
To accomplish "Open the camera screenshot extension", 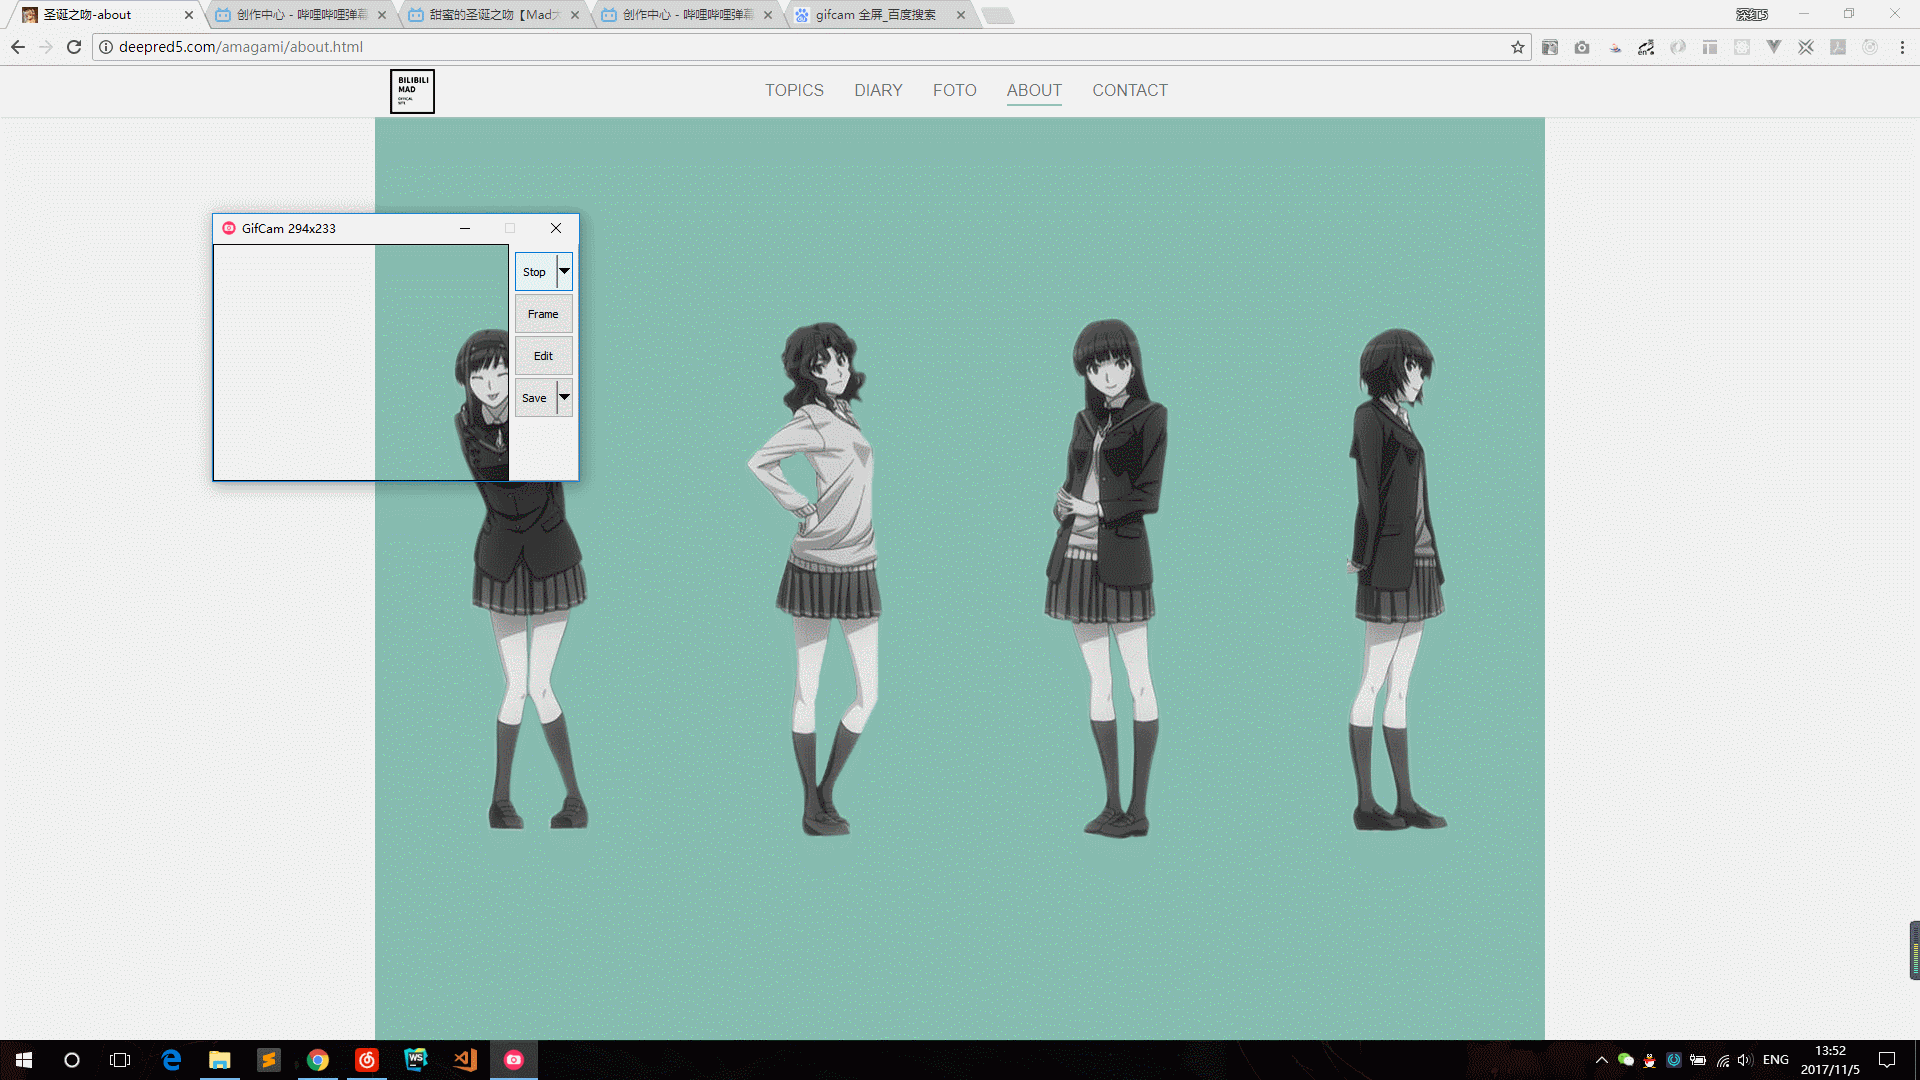I will click(1582, 47).
